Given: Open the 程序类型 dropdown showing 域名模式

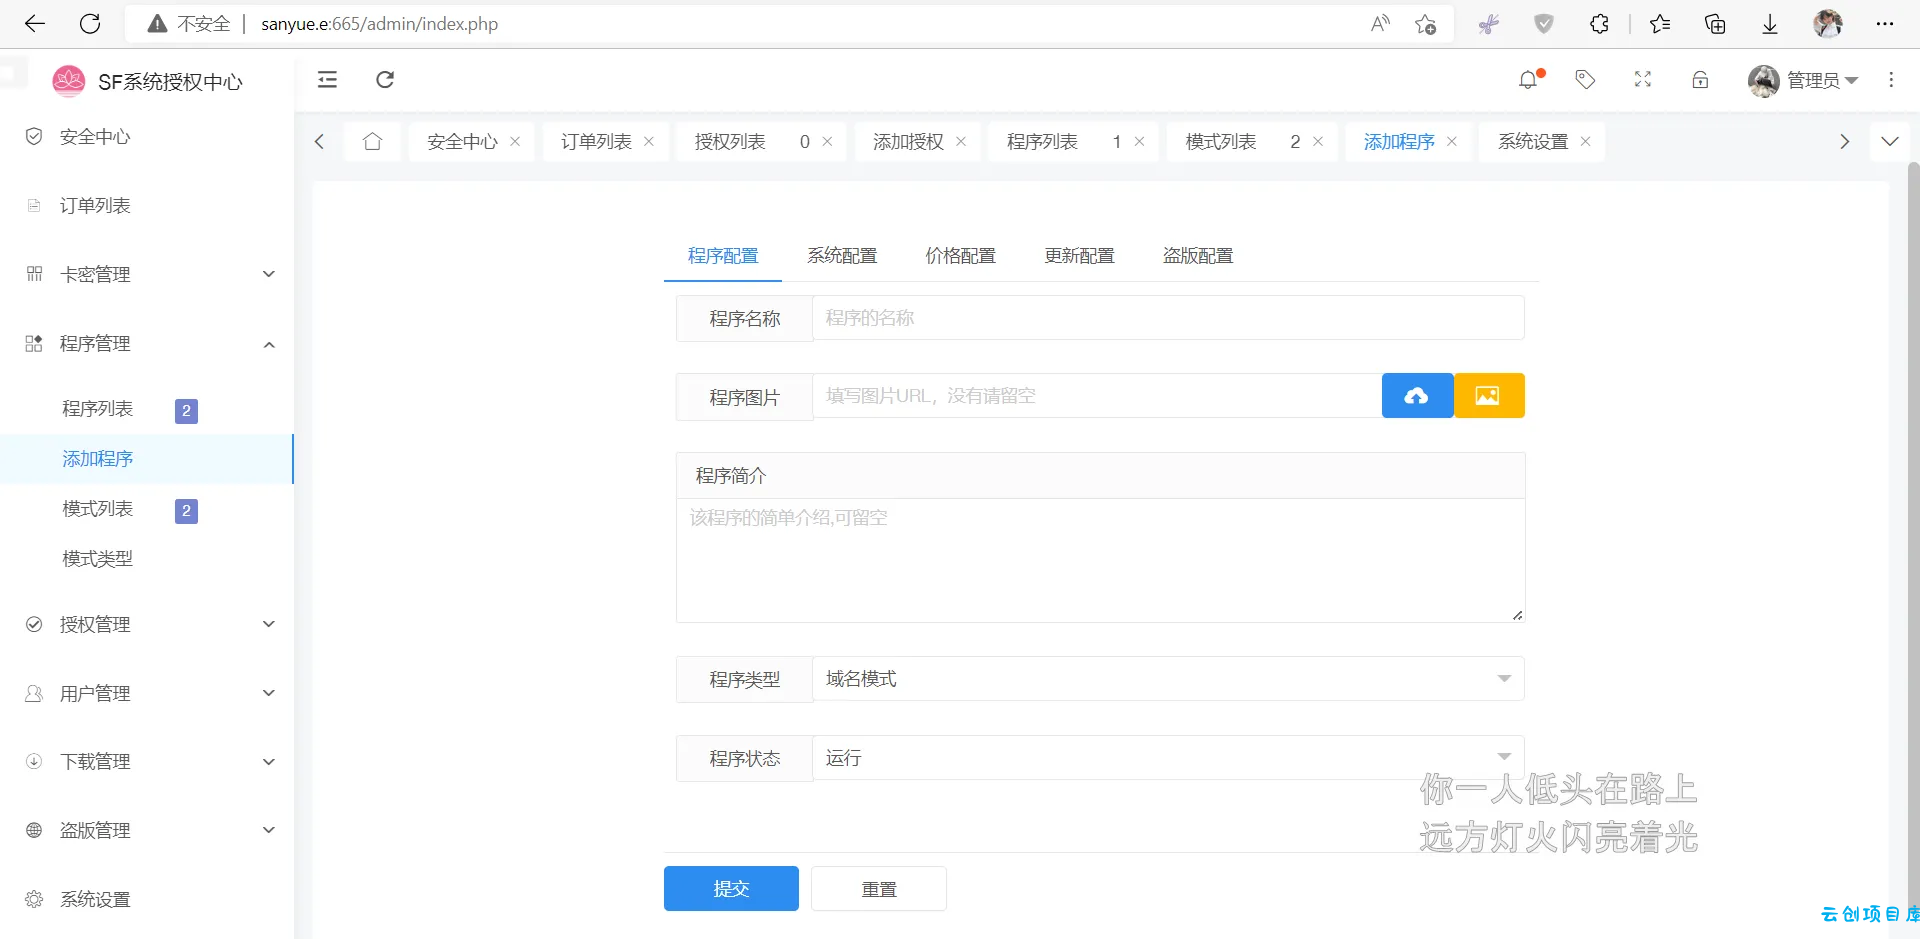Looking at the screenshot, I should coord(1168,679).
